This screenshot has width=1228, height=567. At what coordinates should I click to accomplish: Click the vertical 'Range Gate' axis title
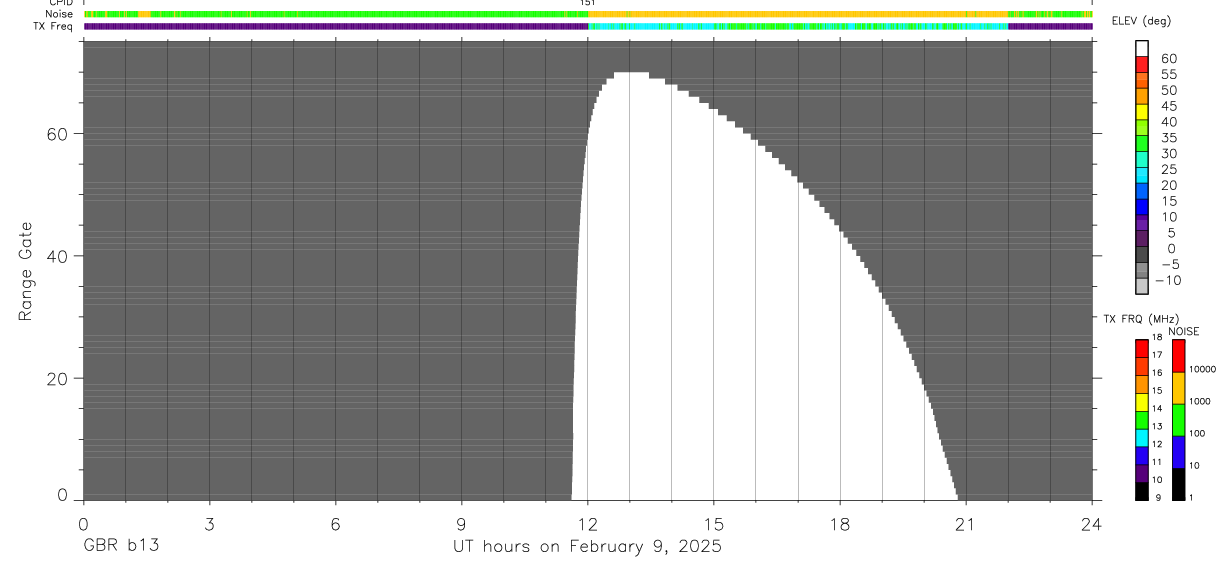[26, 272]
